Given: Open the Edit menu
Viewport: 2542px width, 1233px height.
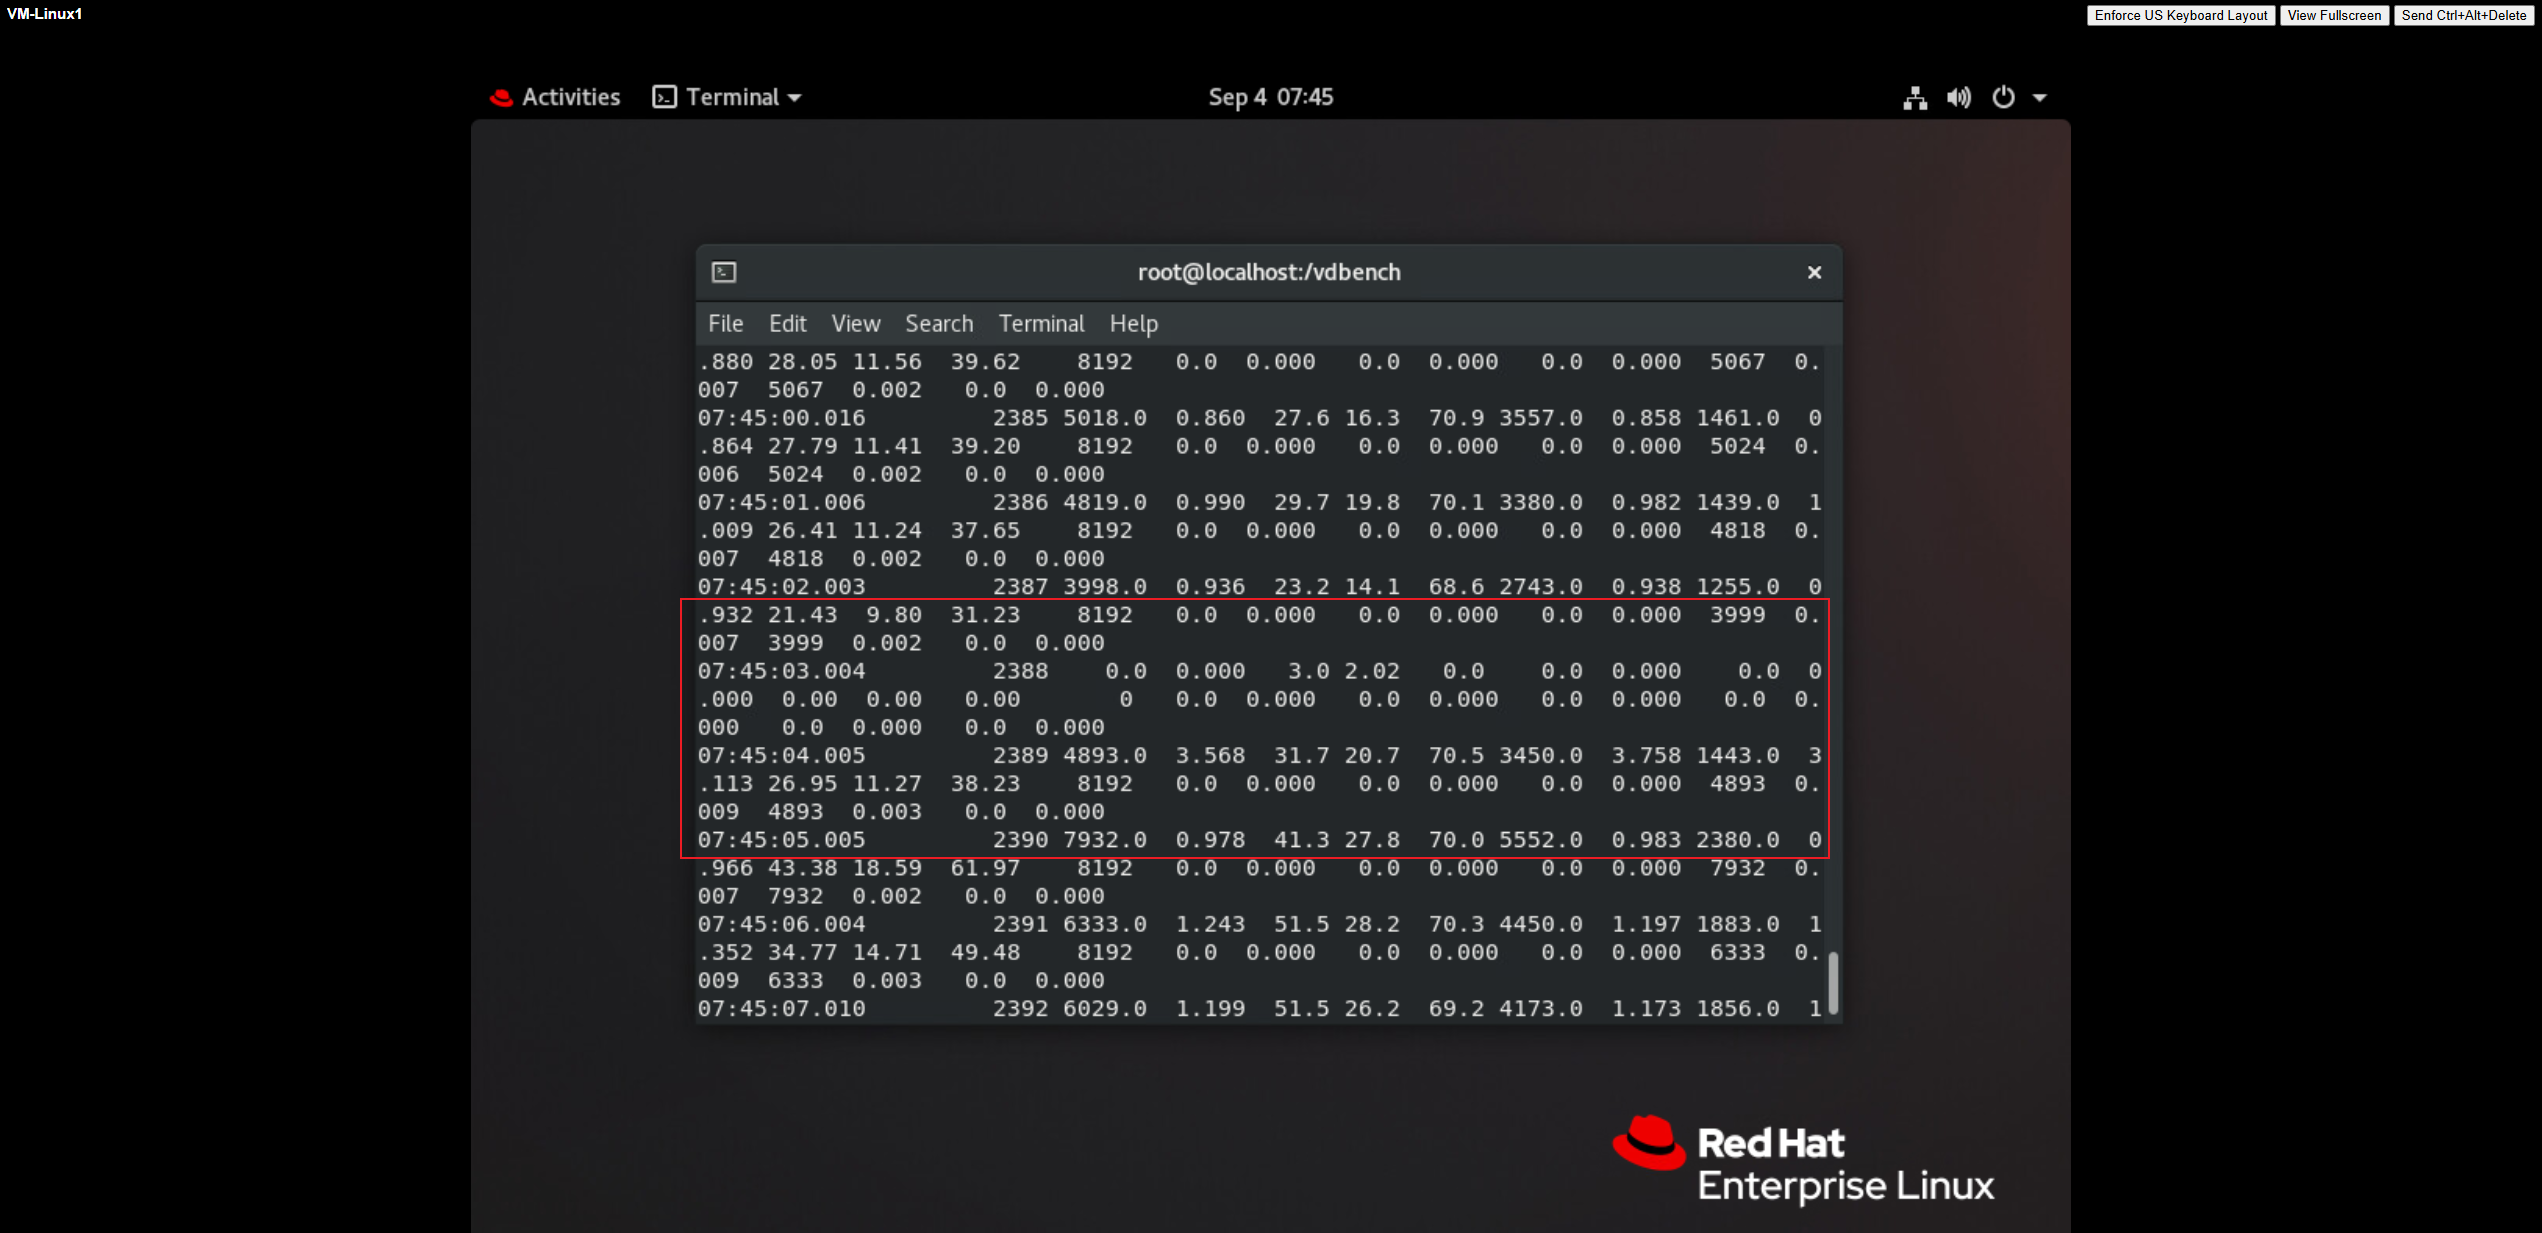Looking at the screenshot, I should 787,324.
